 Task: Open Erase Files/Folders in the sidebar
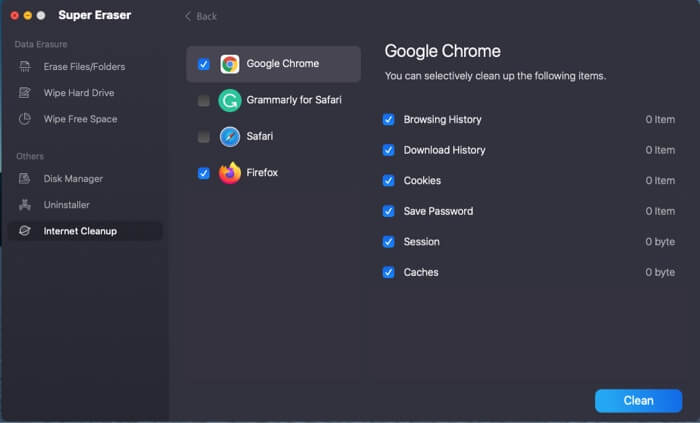click(x=85, y=66)
